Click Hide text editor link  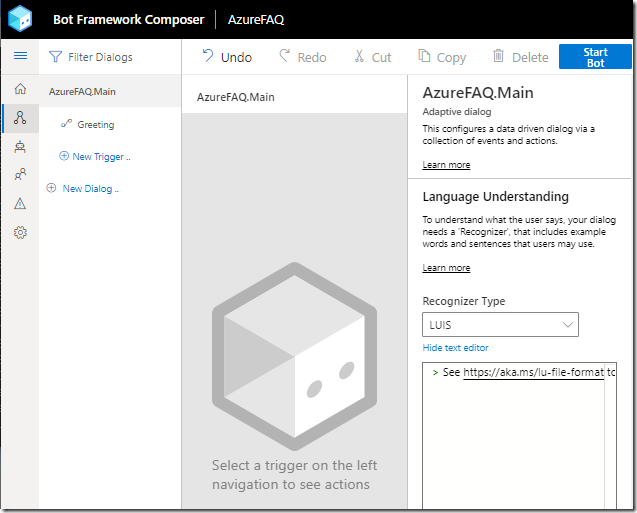point(455,348)
